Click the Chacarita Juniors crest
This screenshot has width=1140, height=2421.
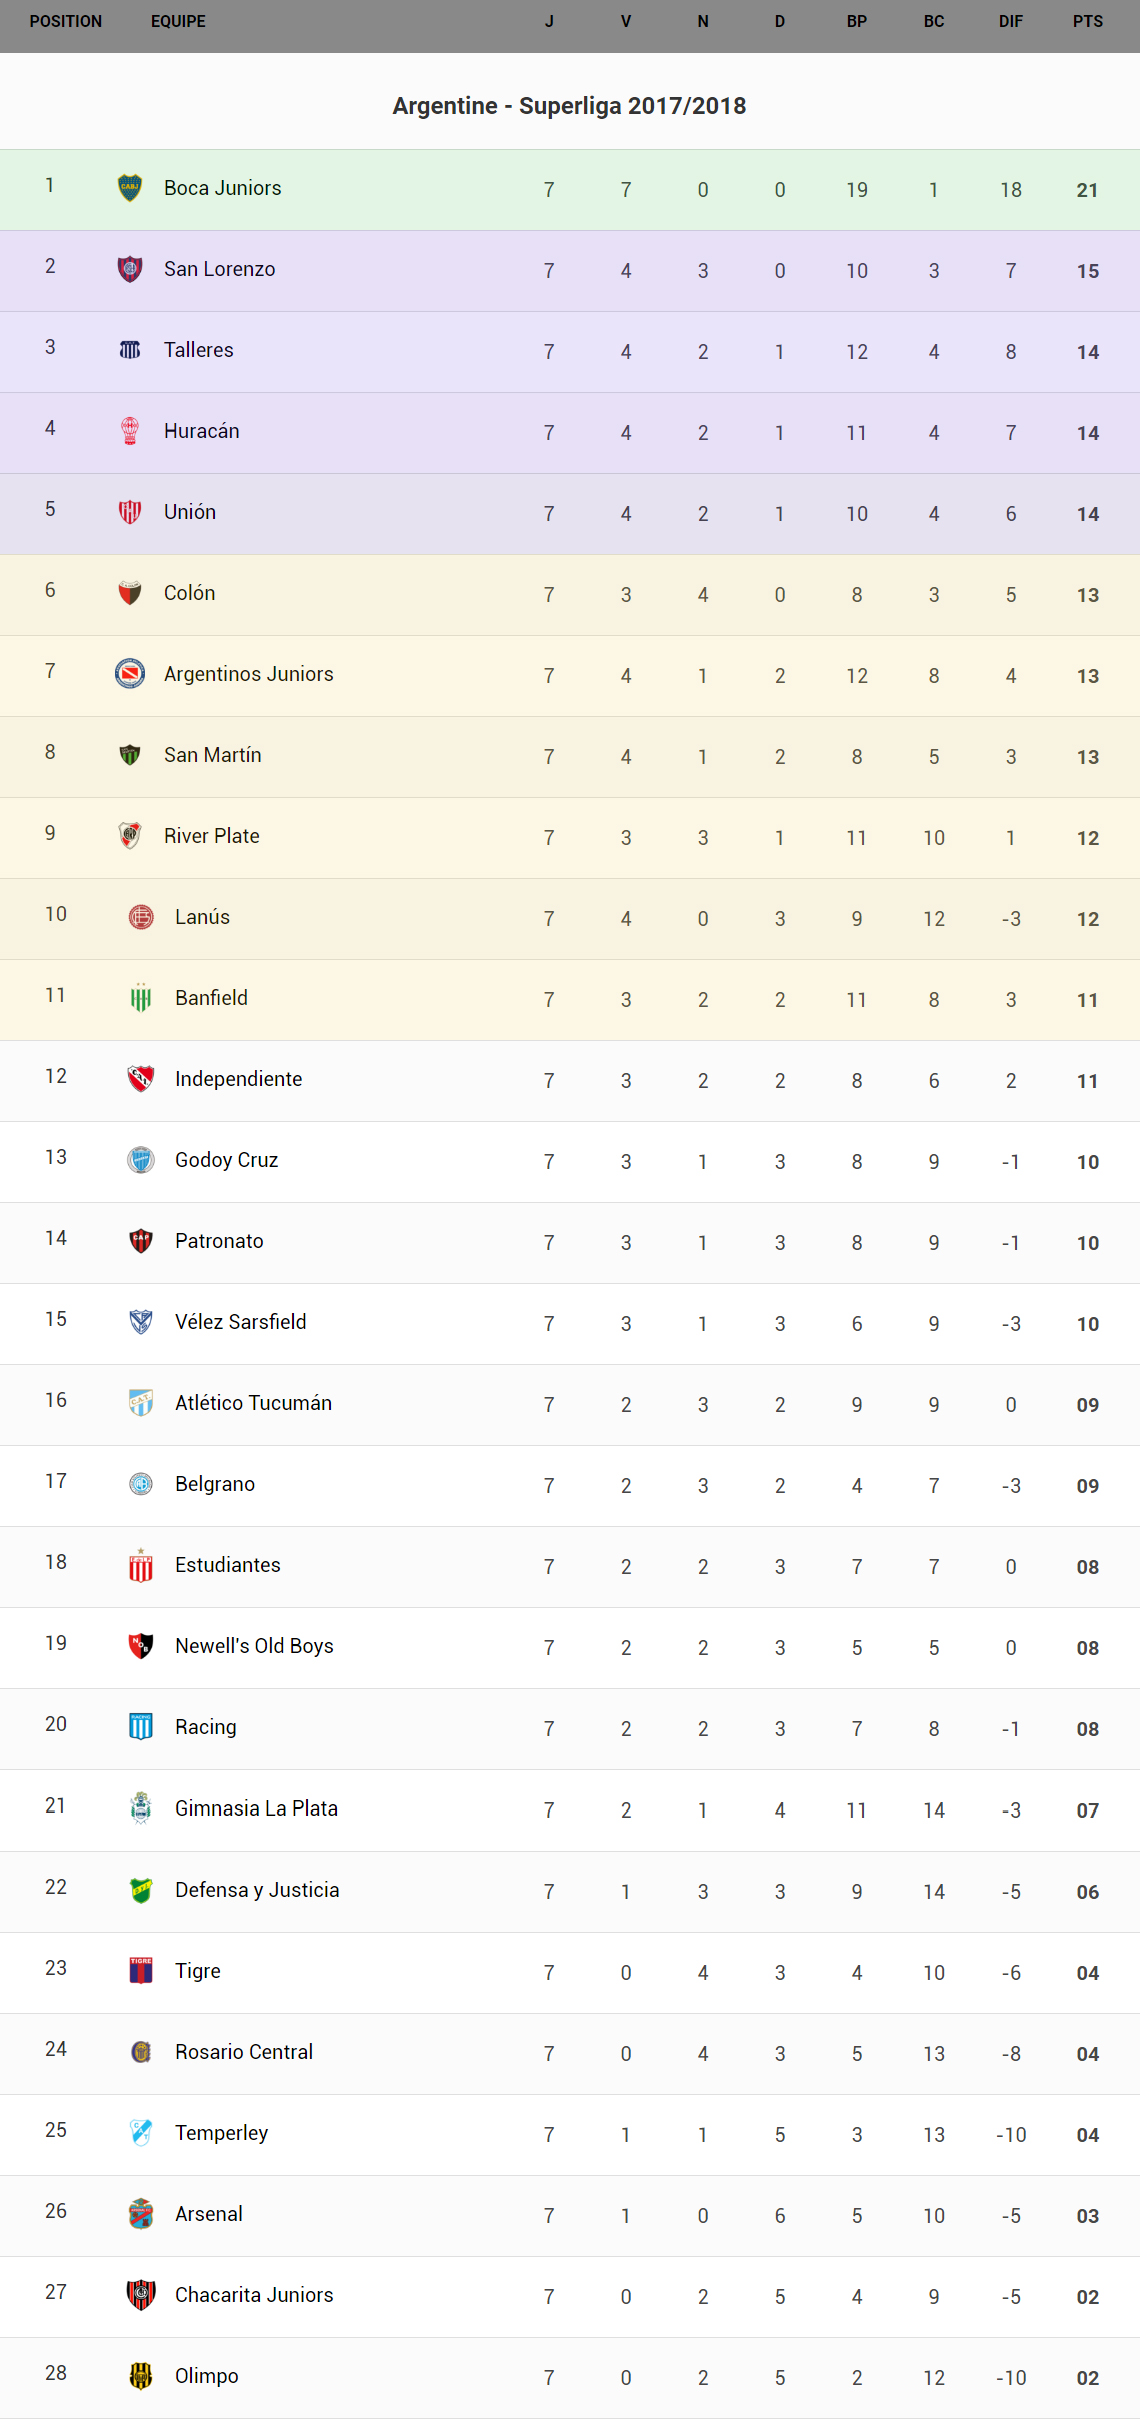point(141,2294)
